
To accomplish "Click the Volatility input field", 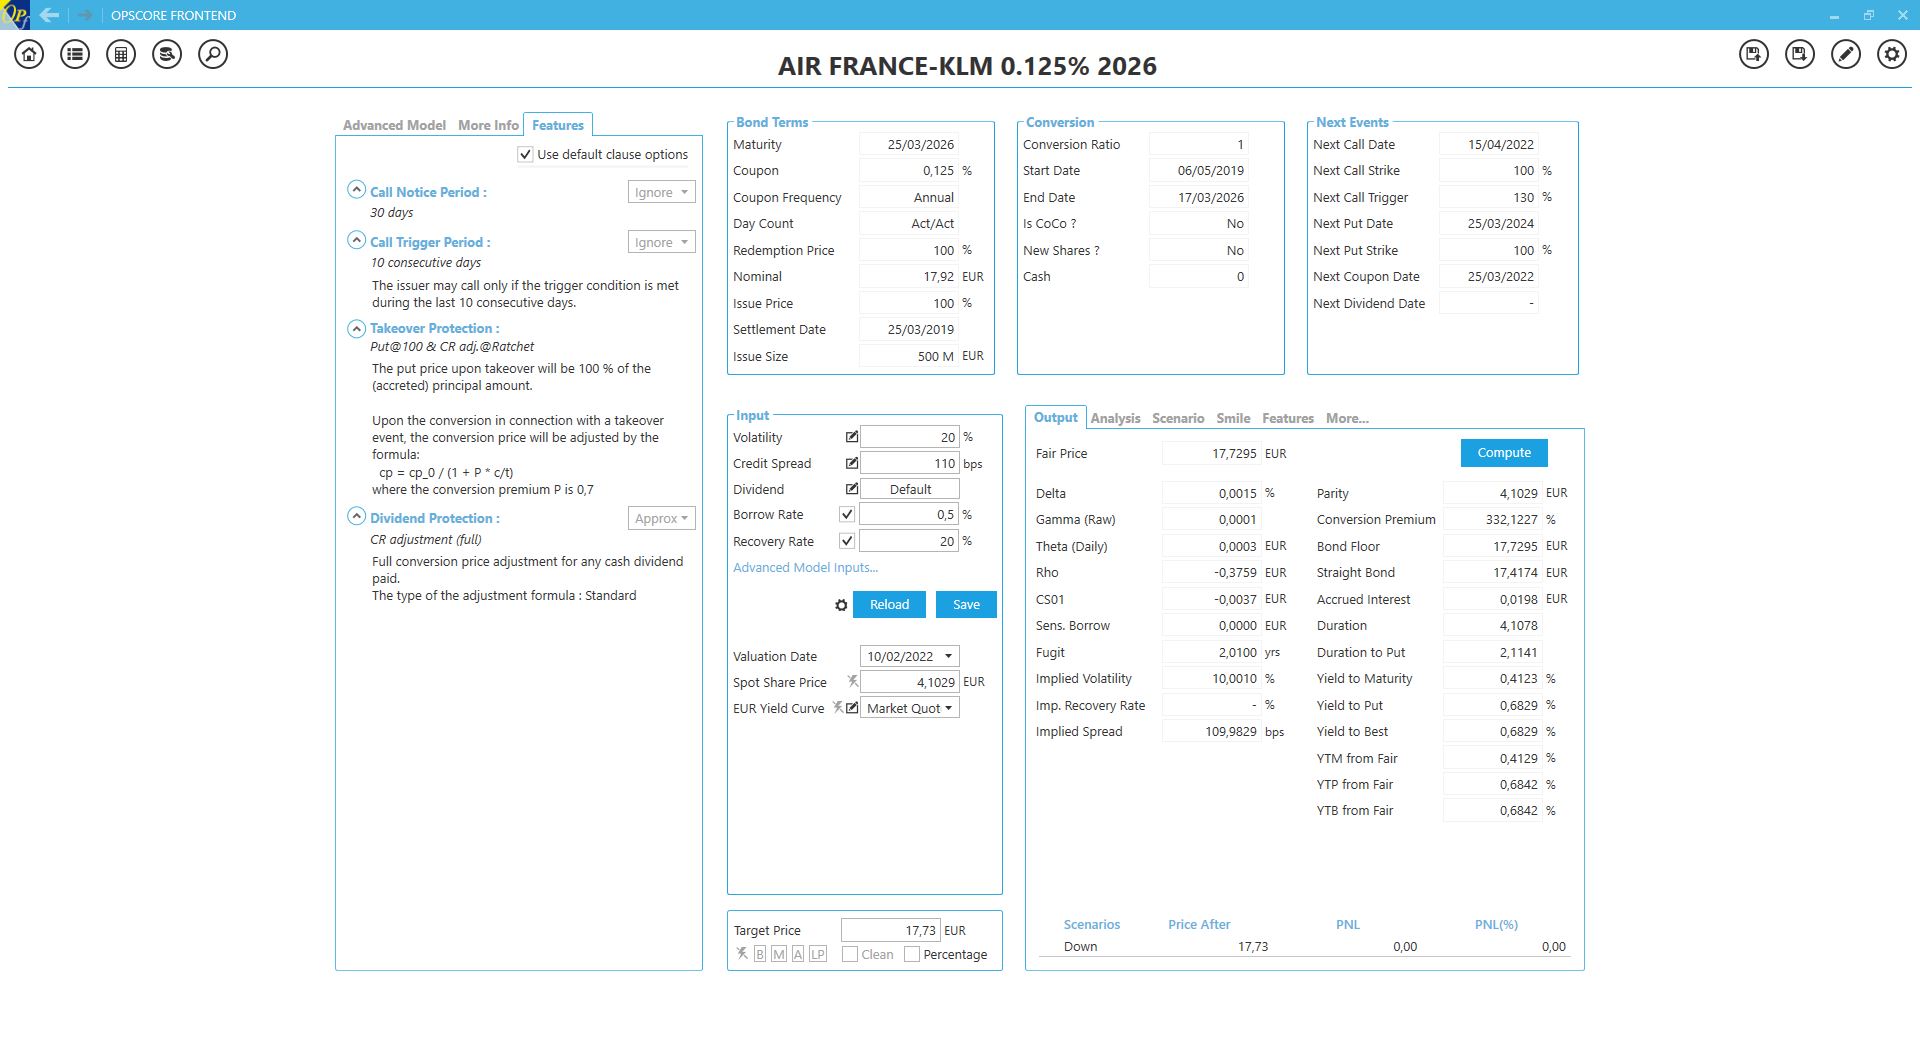I will (910, 437).
